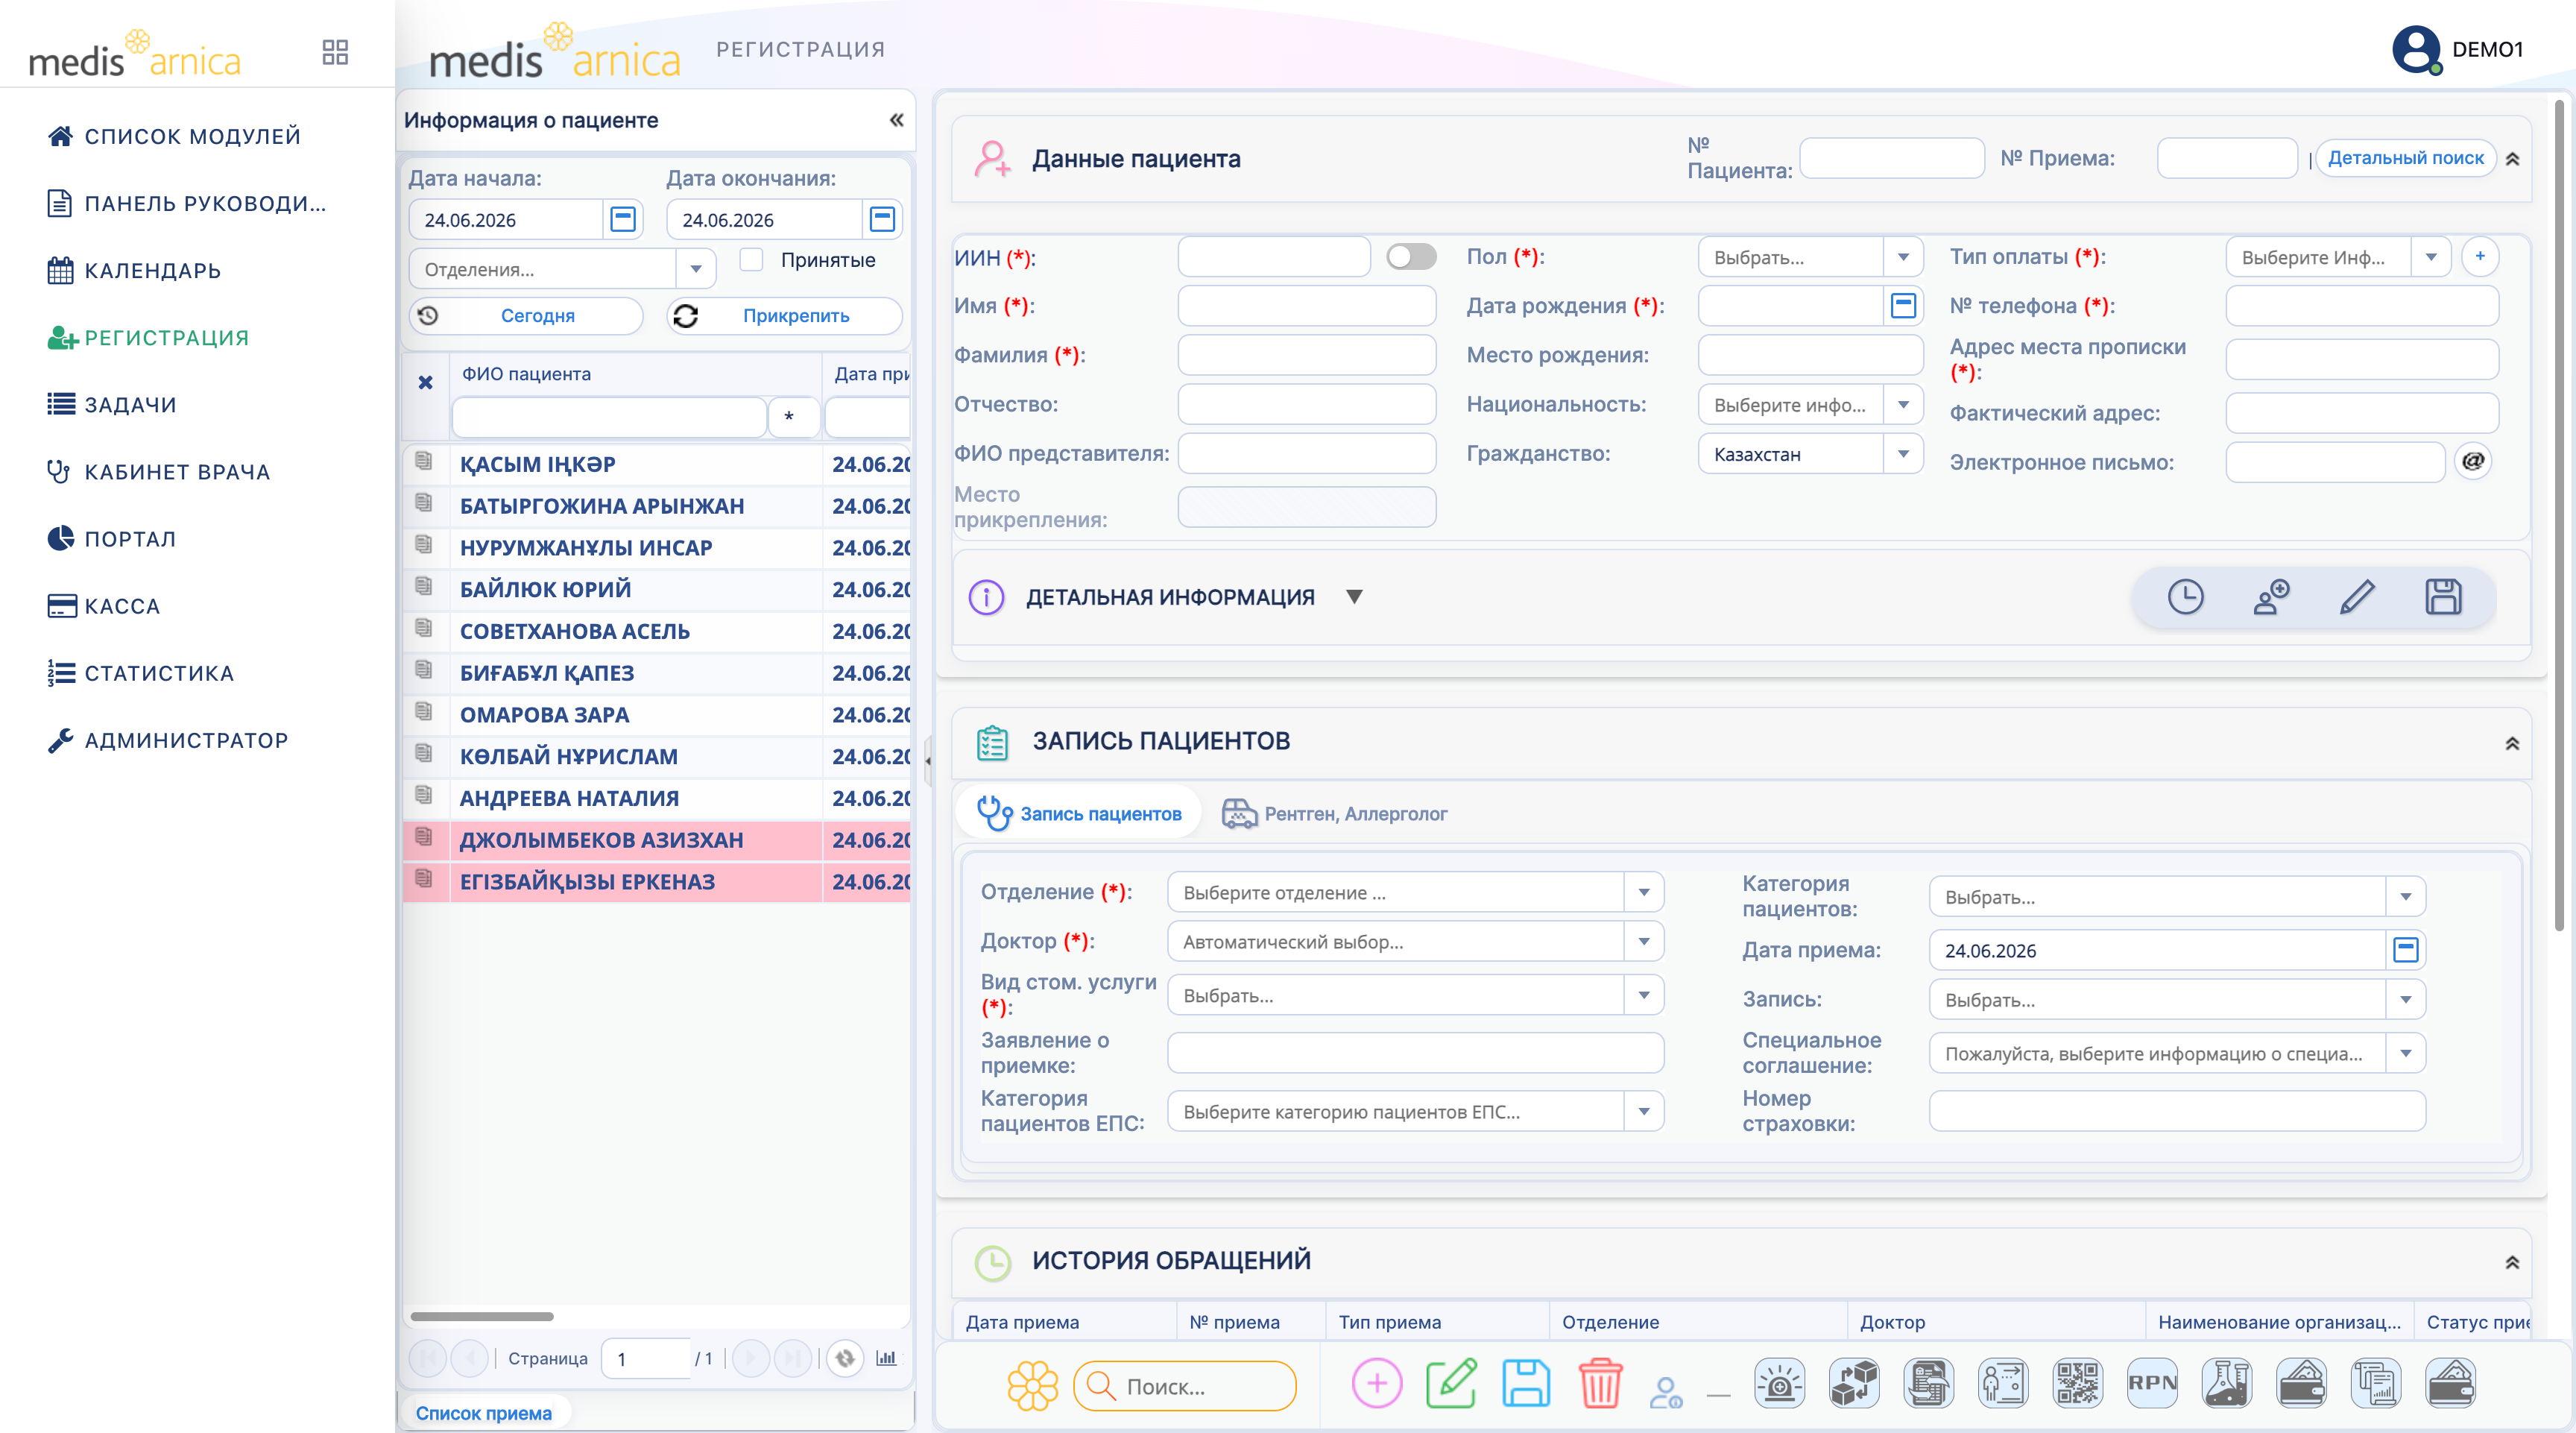Screen dimensions: 2576x1433
Task: Click the @ email icon
Action: [x=2474, y=461]
